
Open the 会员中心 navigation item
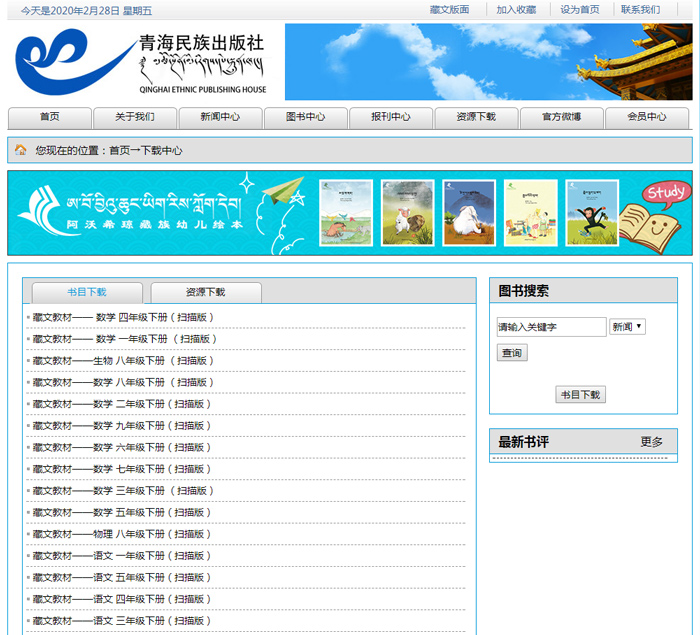click(646, 117)
